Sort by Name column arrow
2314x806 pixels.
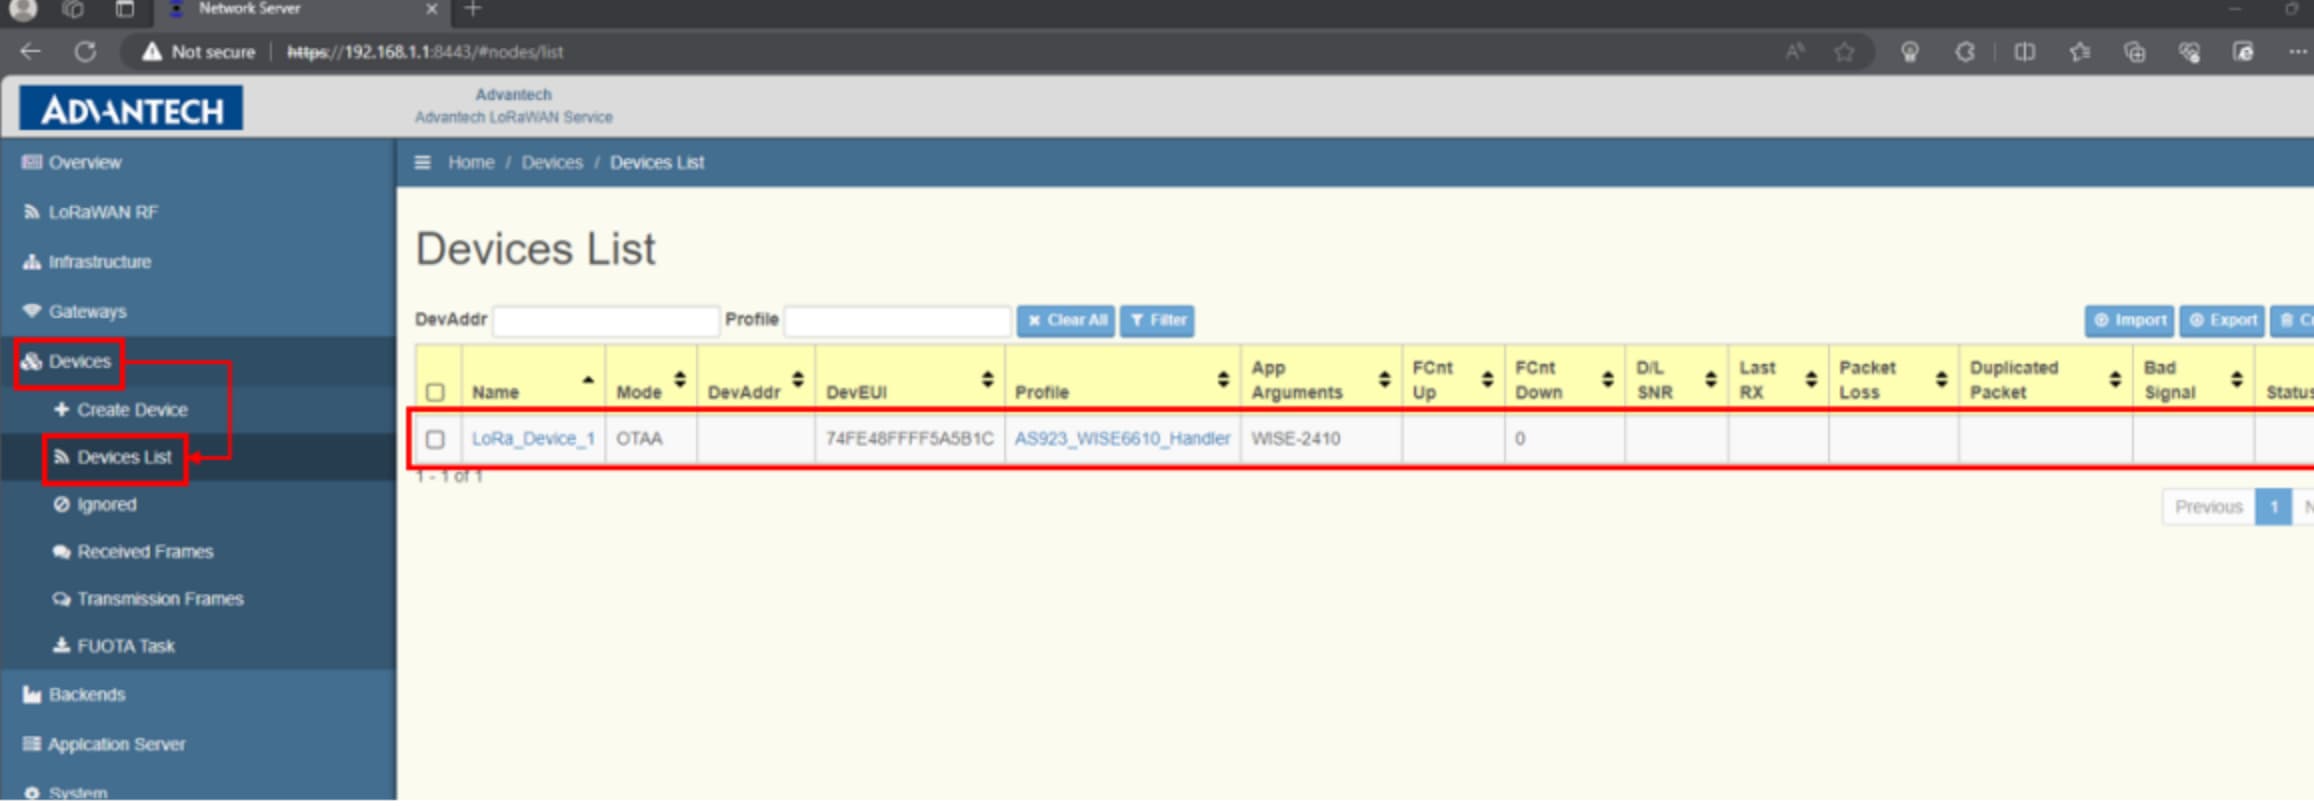[588, 380]
